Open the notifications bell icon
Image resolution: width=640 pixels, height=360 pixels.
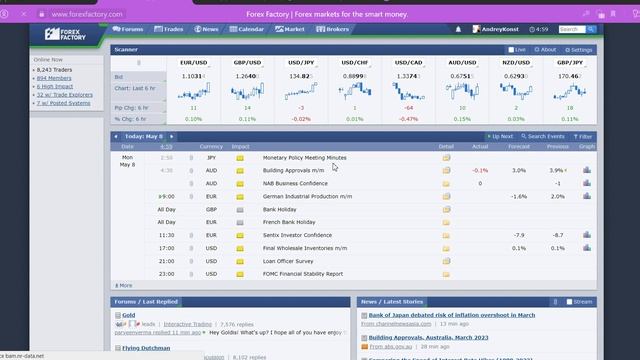(458, 29)
